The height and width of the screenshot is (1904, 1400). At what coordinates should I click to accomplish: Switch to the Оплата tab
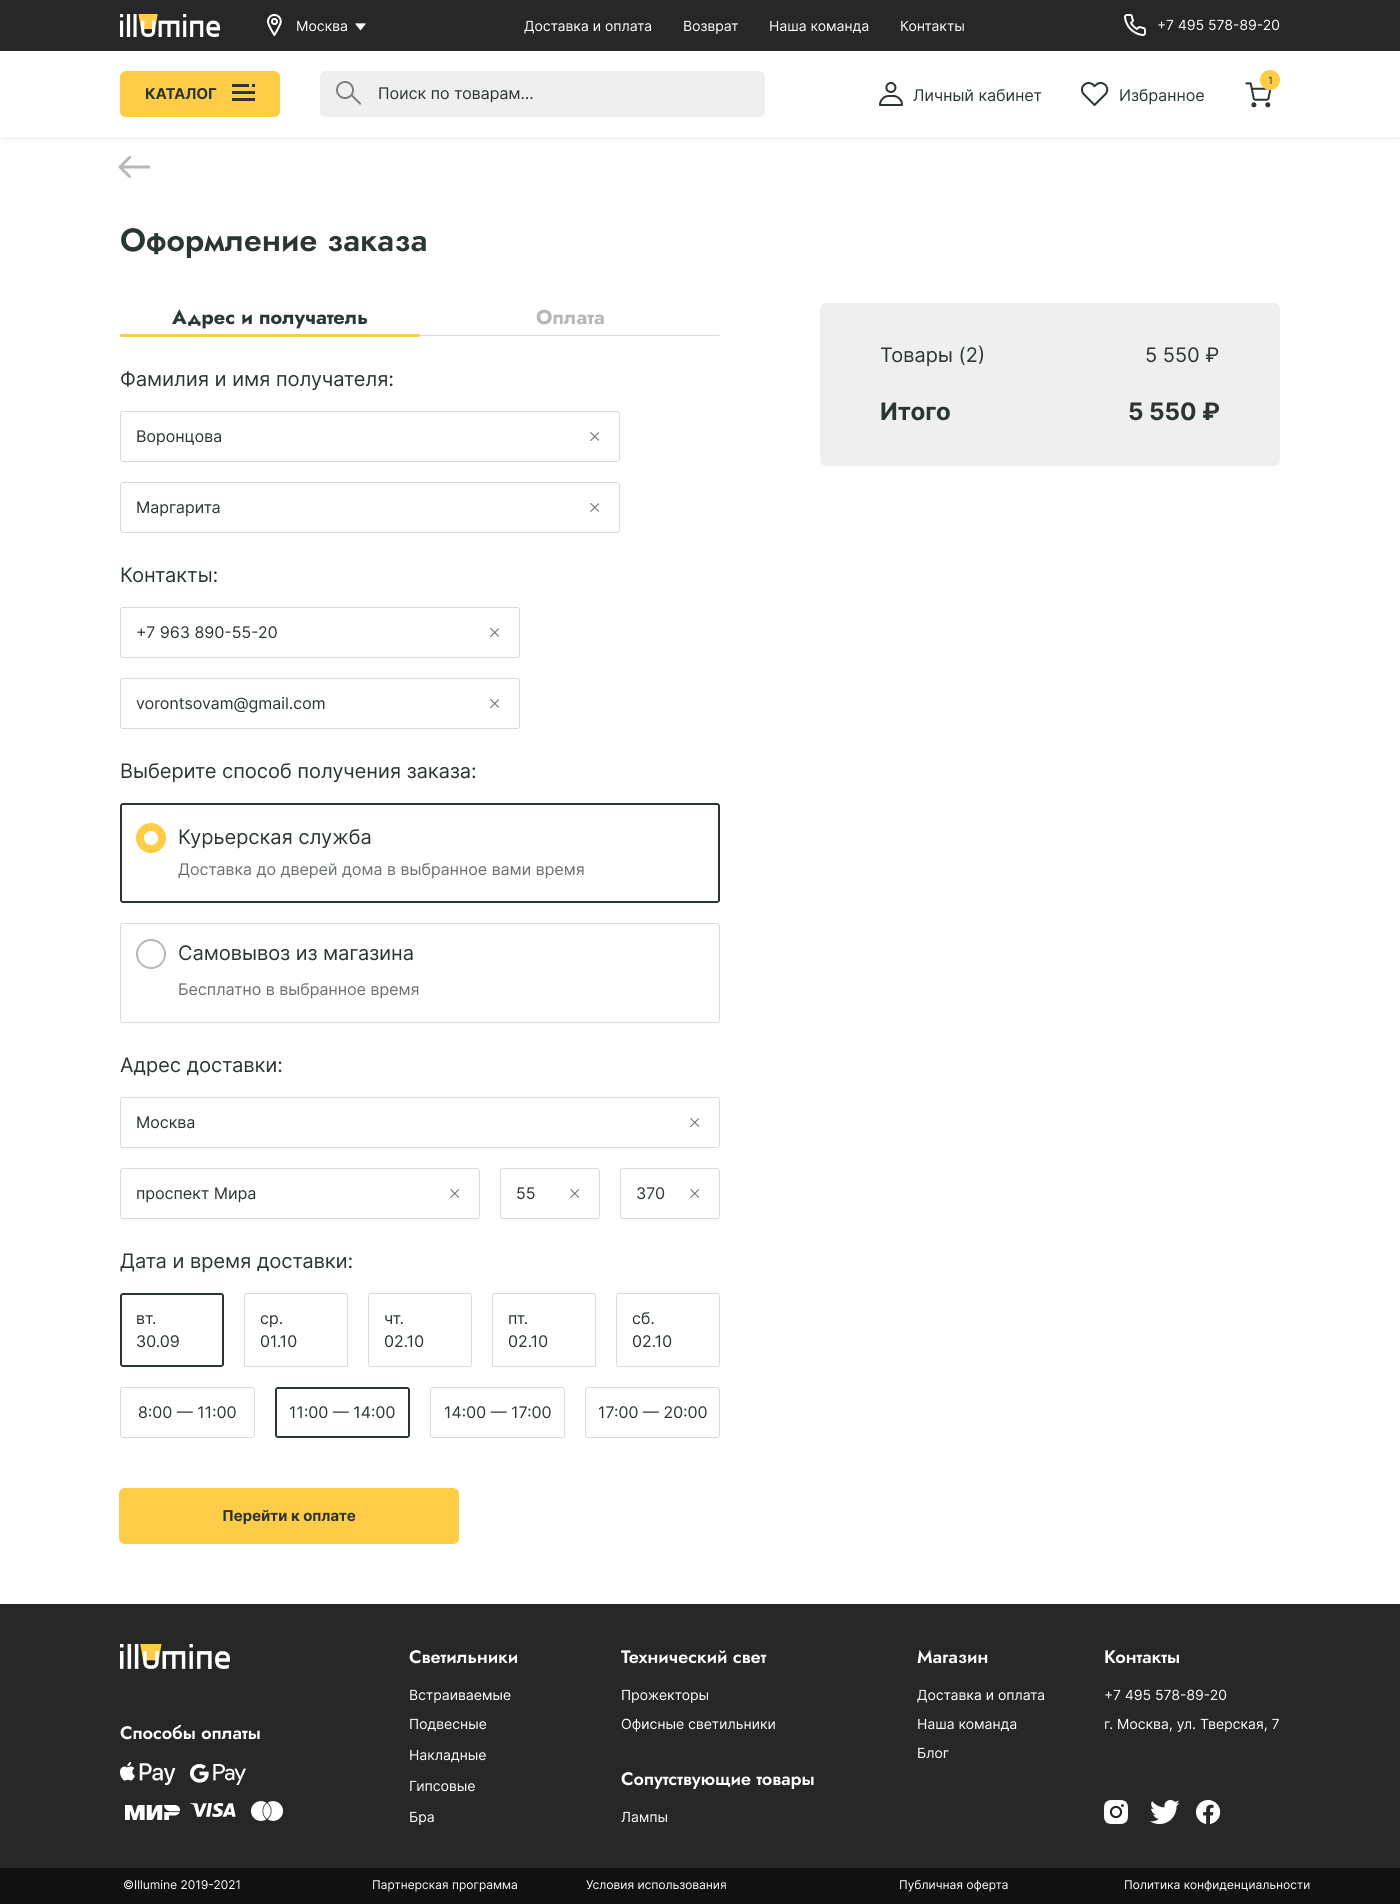[x=570, y=318]
